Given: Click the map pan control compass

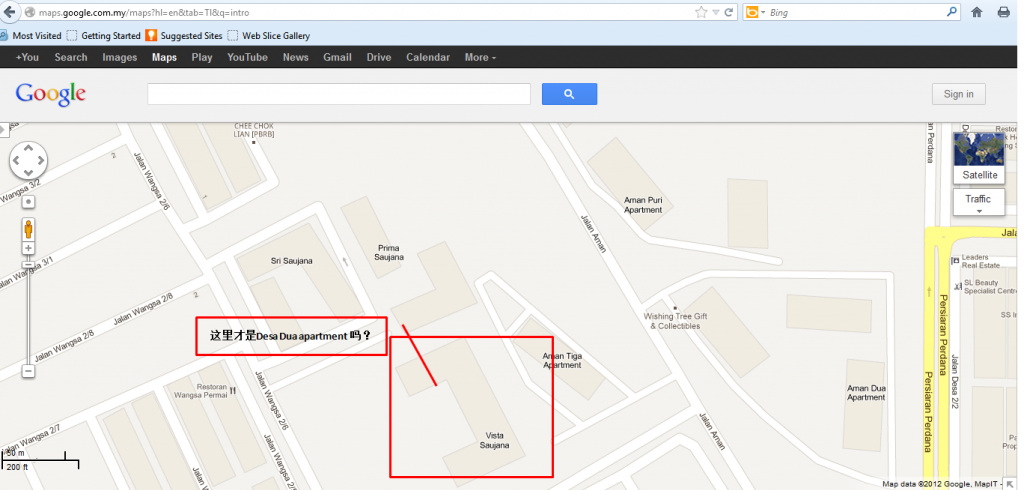Looking at the screenshot, I should pos(28,160).
